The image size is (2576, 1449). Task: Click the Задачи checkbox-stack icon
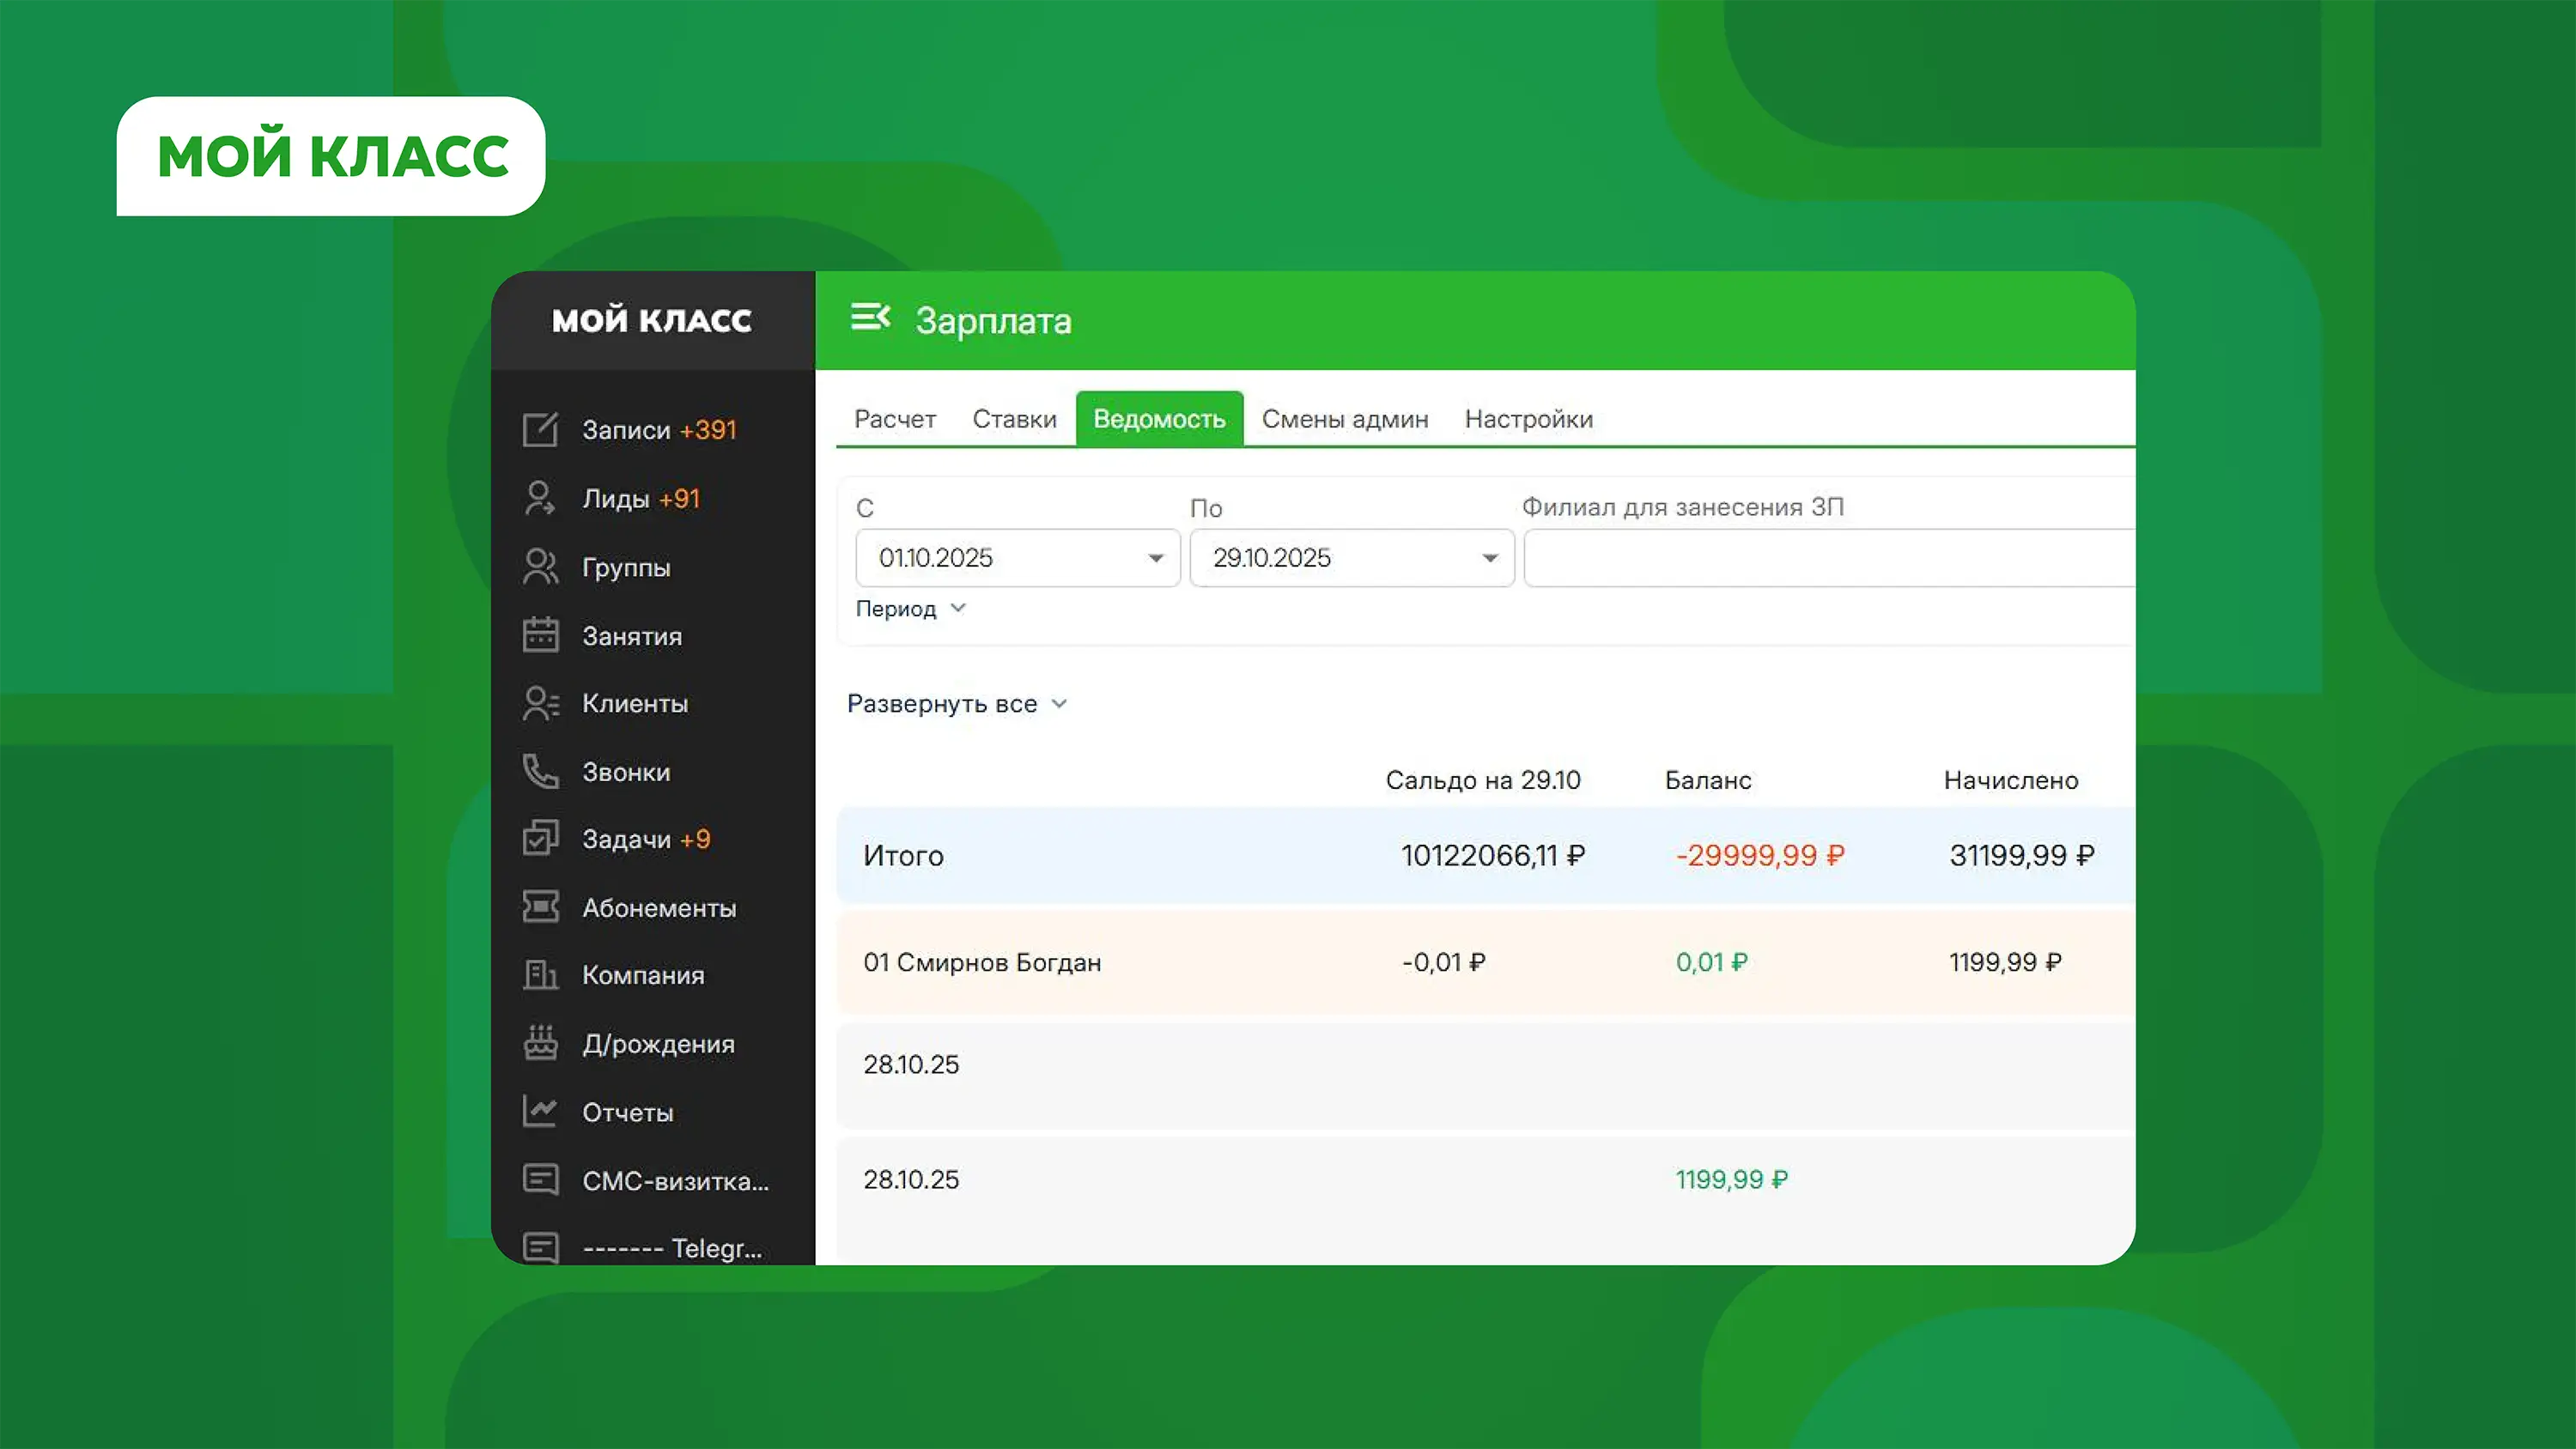[540, 839]
